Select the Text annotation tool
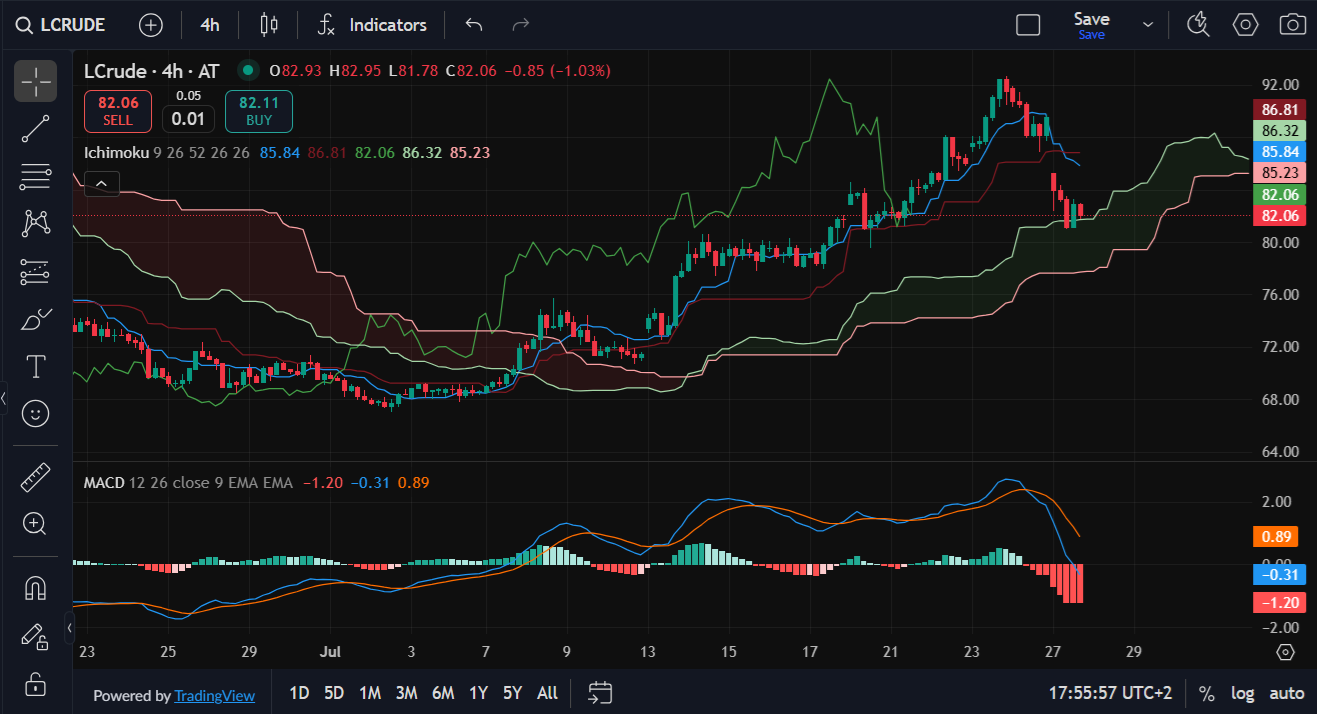The width and height of the screenshot is (1317, 714). point(35,366)
